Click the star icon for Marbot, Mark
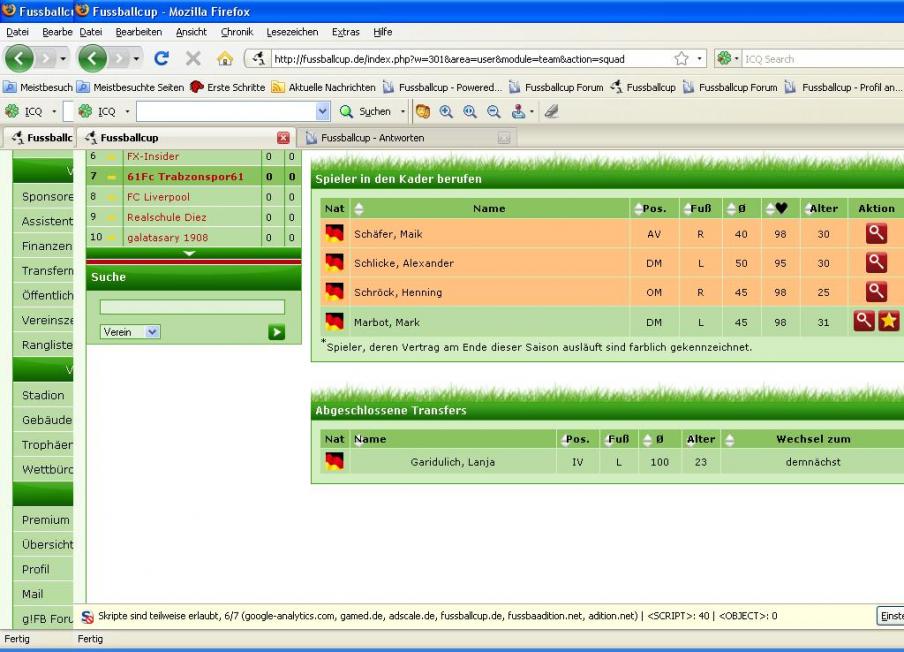 click(x=888, y=321)
